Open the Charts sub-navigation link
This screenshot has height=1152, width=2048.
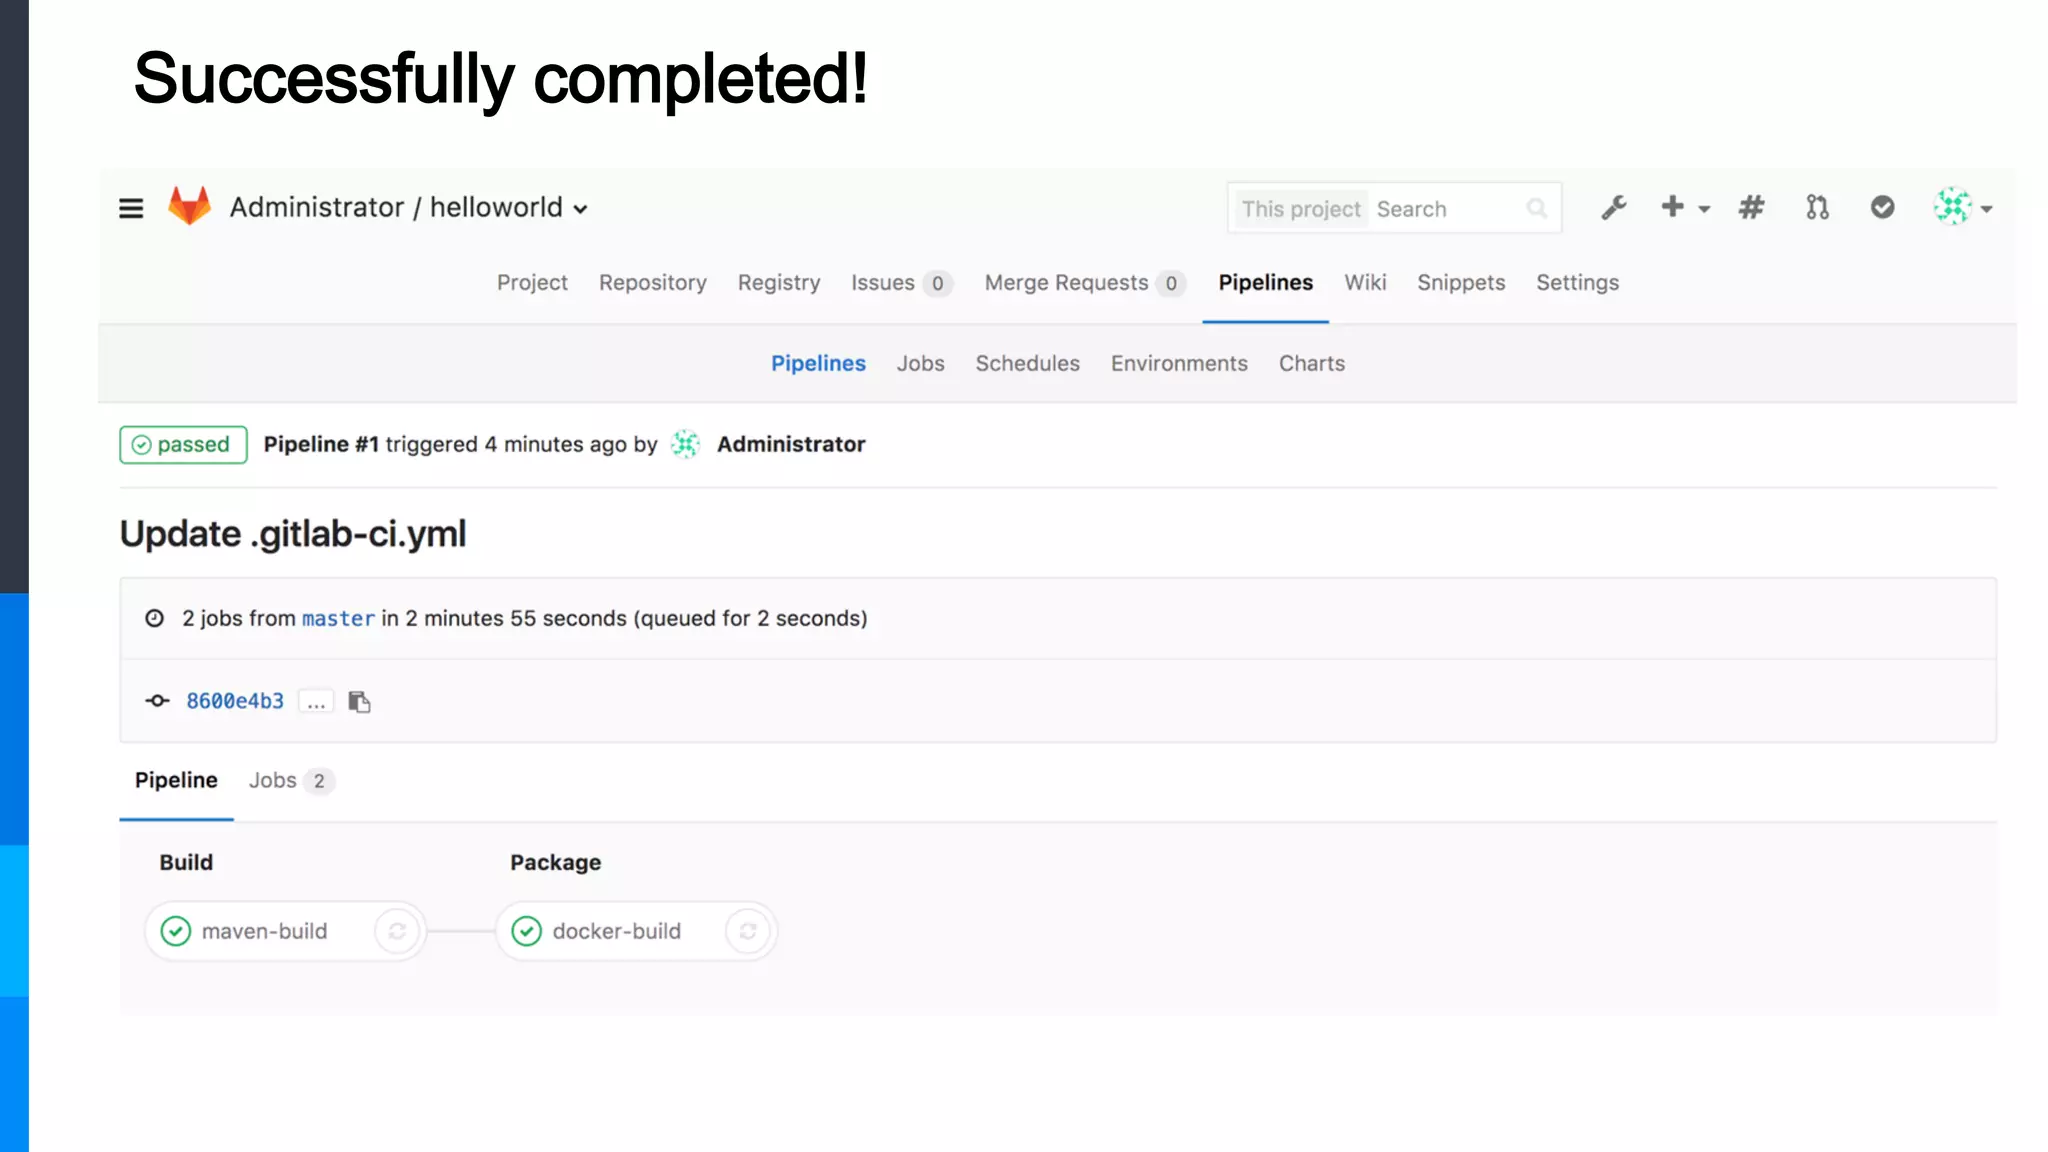1311,363
